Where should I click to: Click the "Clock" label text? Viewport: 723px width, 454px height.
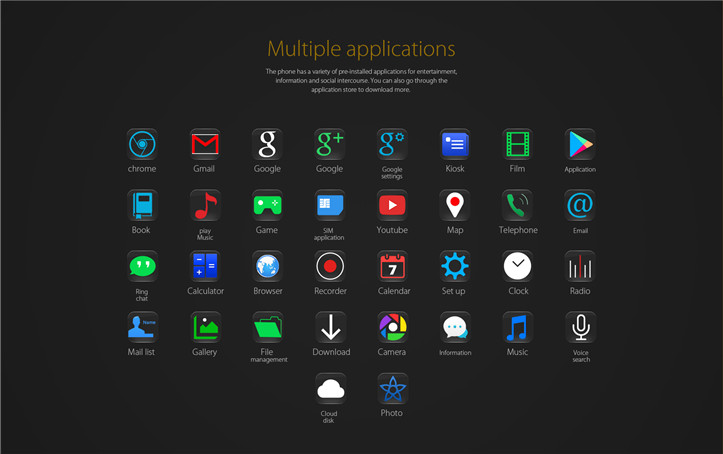[x=518, y=291]
